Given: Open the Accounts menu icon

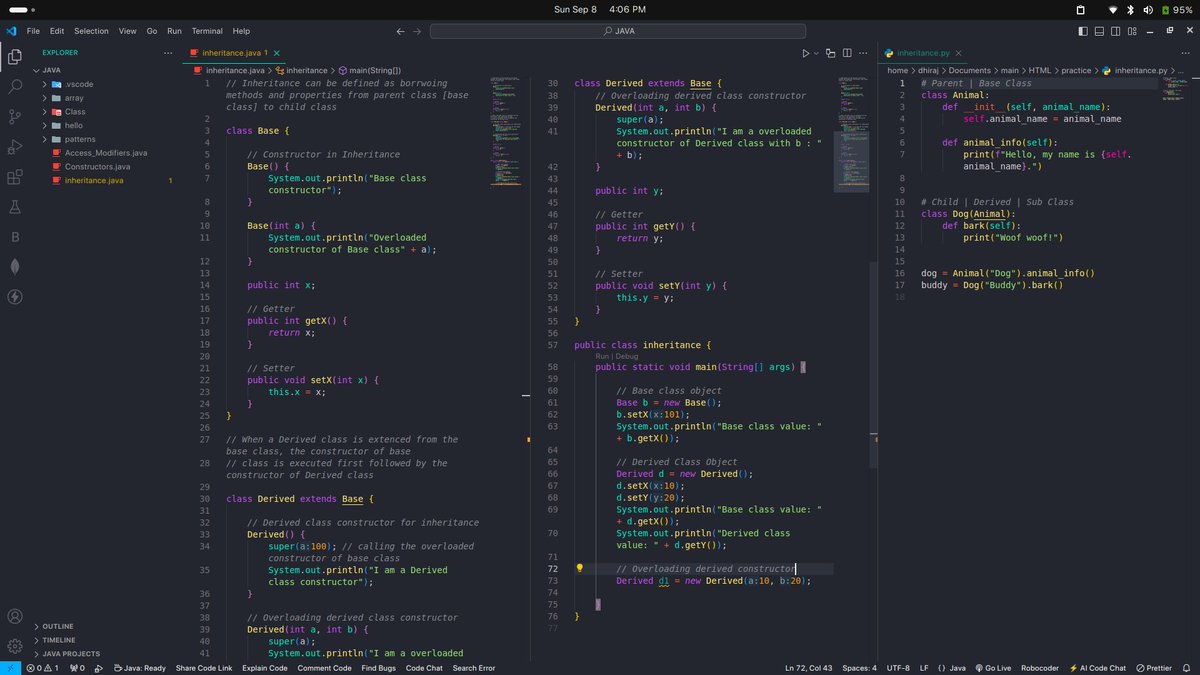Looking at the screenshot, I should coord(15,617).
